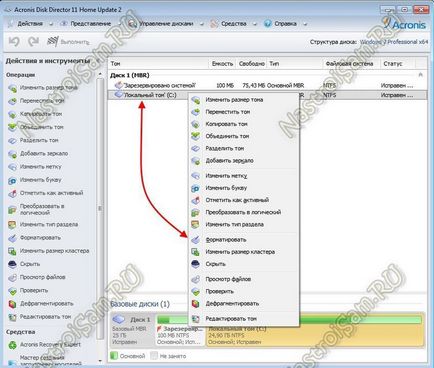
Task: Click the undo arrow in toolbar
Action: pyautogui.click(x=14, y=42)
